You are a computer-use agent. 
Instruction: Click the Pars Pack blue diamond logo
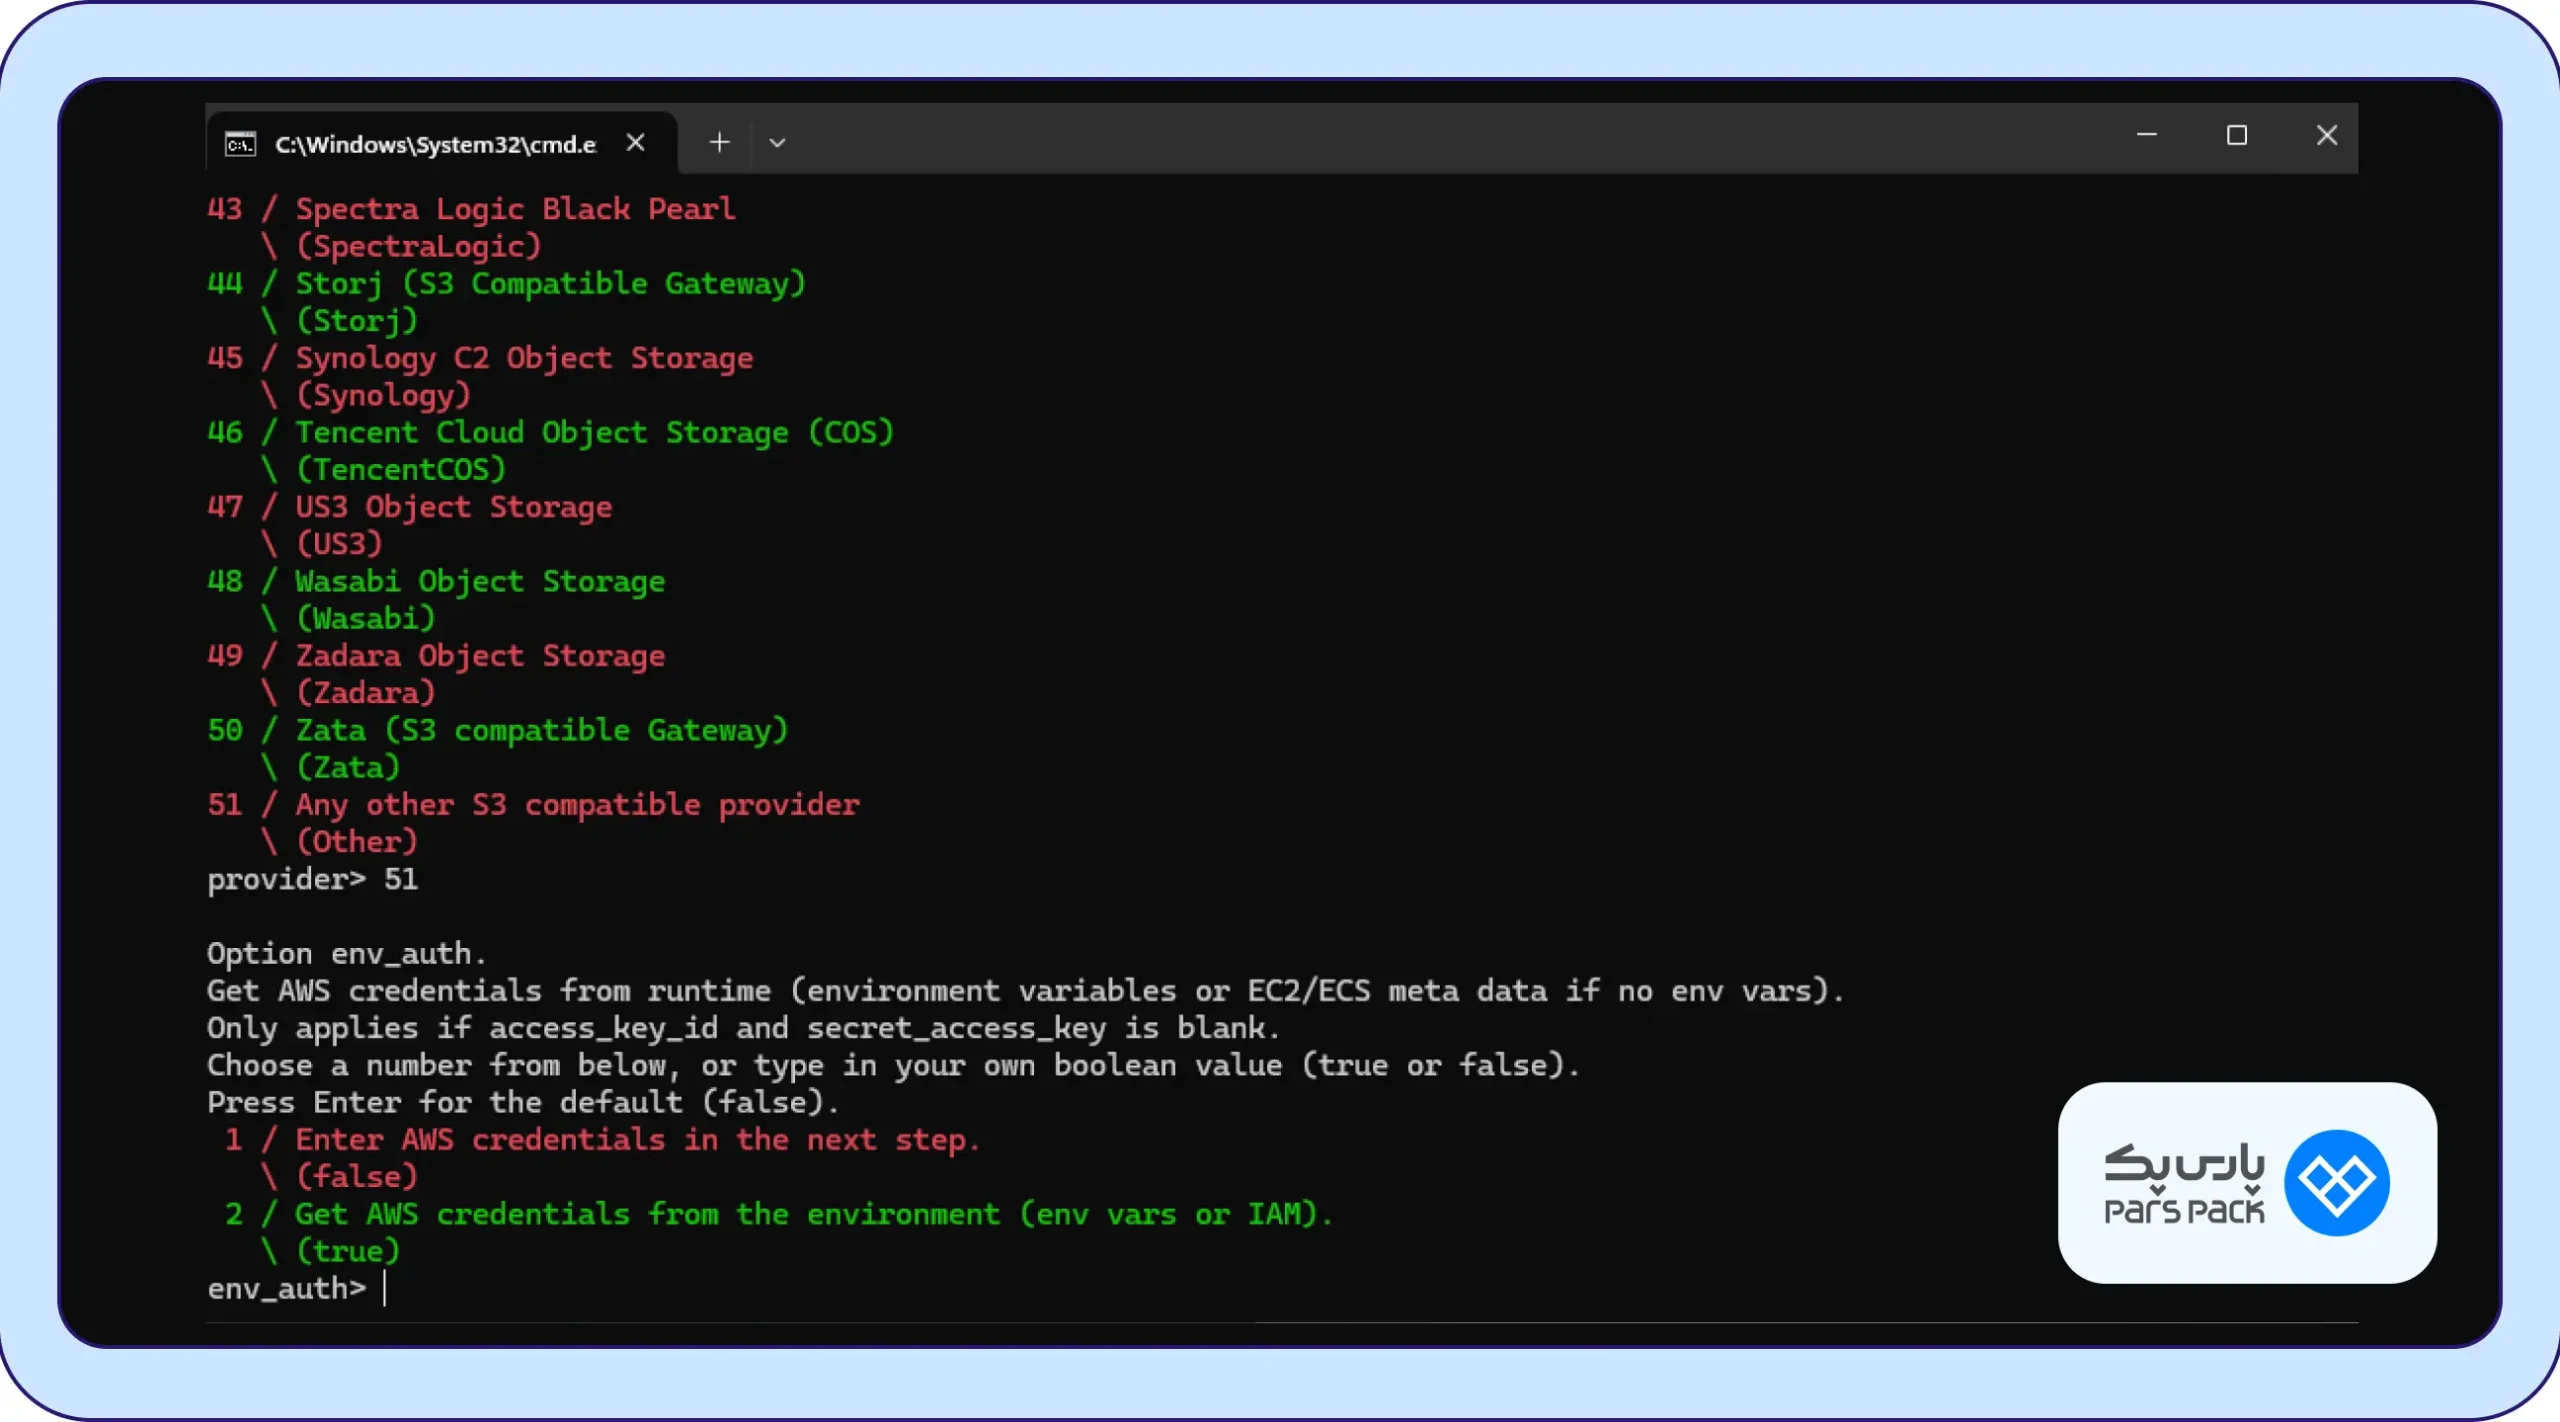coord(2337,1183)
